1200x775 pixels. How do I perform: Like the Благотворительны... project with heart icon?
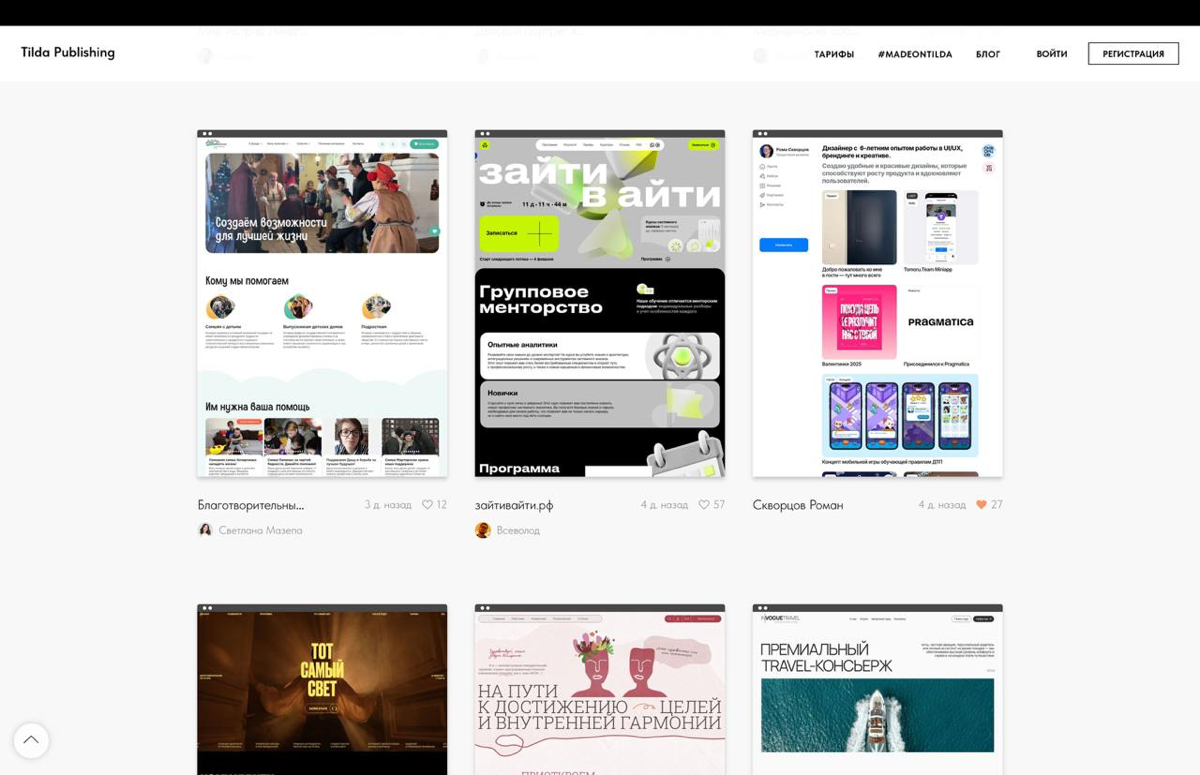pyautogui.click(x=427, y=505)
